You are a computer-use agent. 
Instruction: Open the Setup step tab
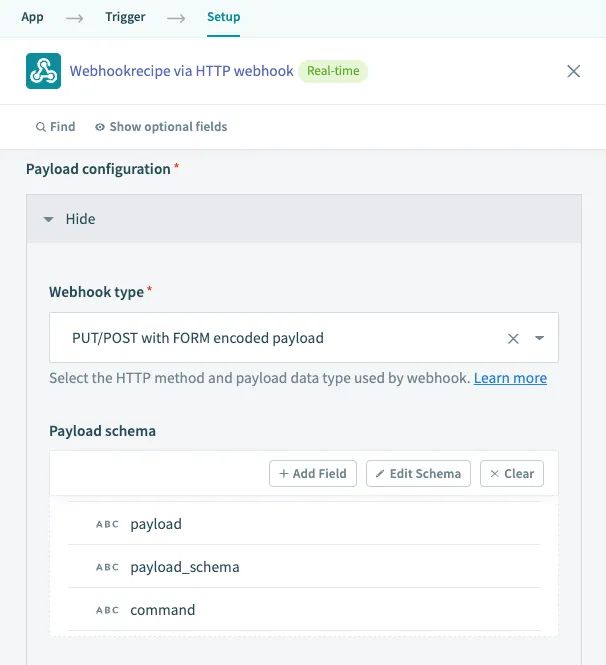(223, 17)
